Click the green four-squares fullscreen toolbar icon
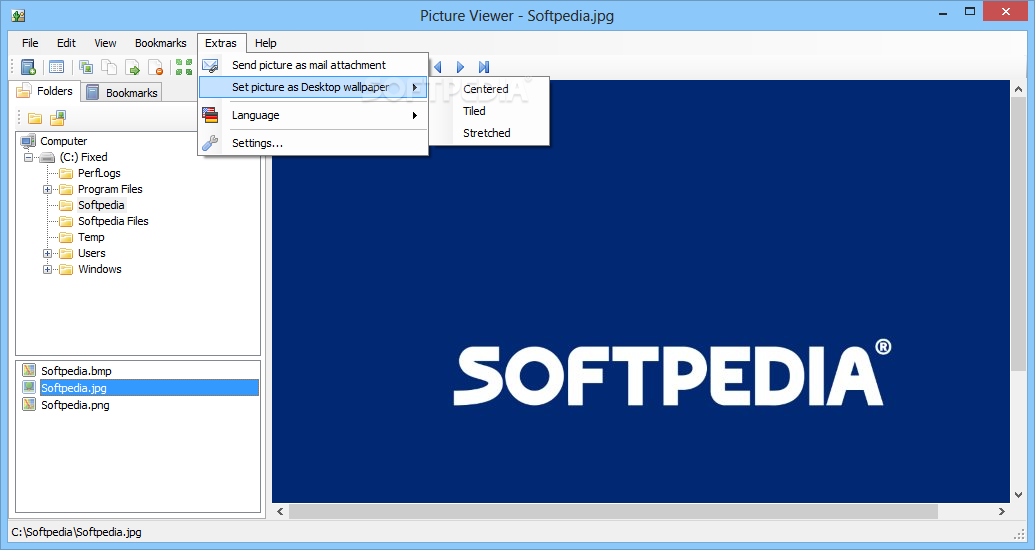The height and width of the screenshot is (550, 1035). coord(184,67)
